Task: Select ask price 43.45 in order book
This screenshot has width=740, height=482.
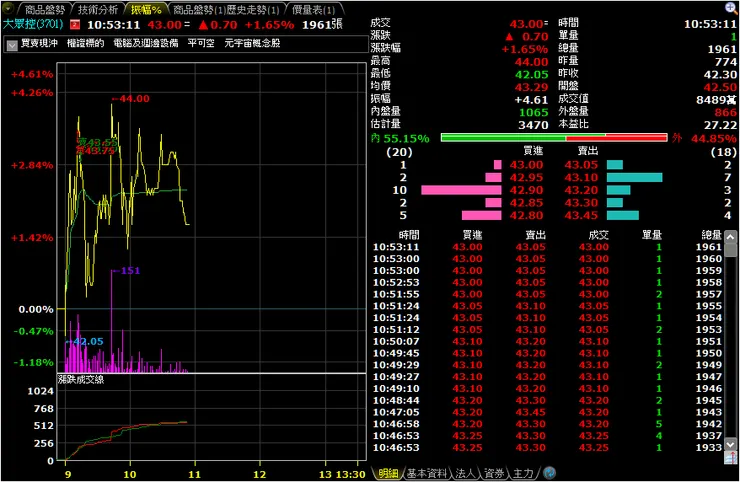Action: click(581, 216)
